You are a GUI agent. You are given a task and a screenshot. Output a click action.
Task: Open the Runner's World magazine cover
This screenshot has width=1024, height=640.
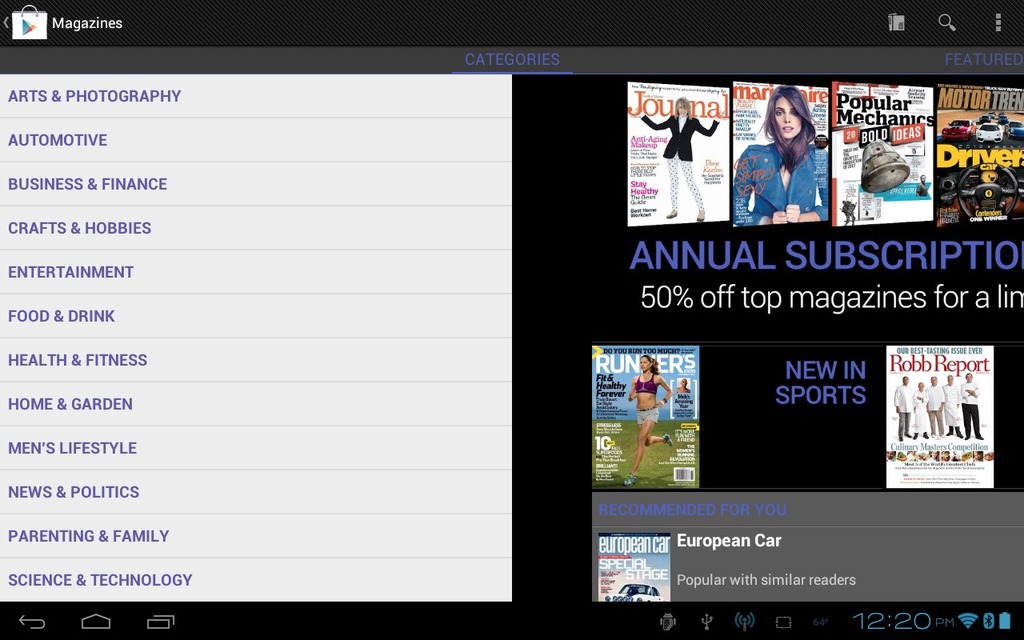pyautogui.click(x=646, y=417)
